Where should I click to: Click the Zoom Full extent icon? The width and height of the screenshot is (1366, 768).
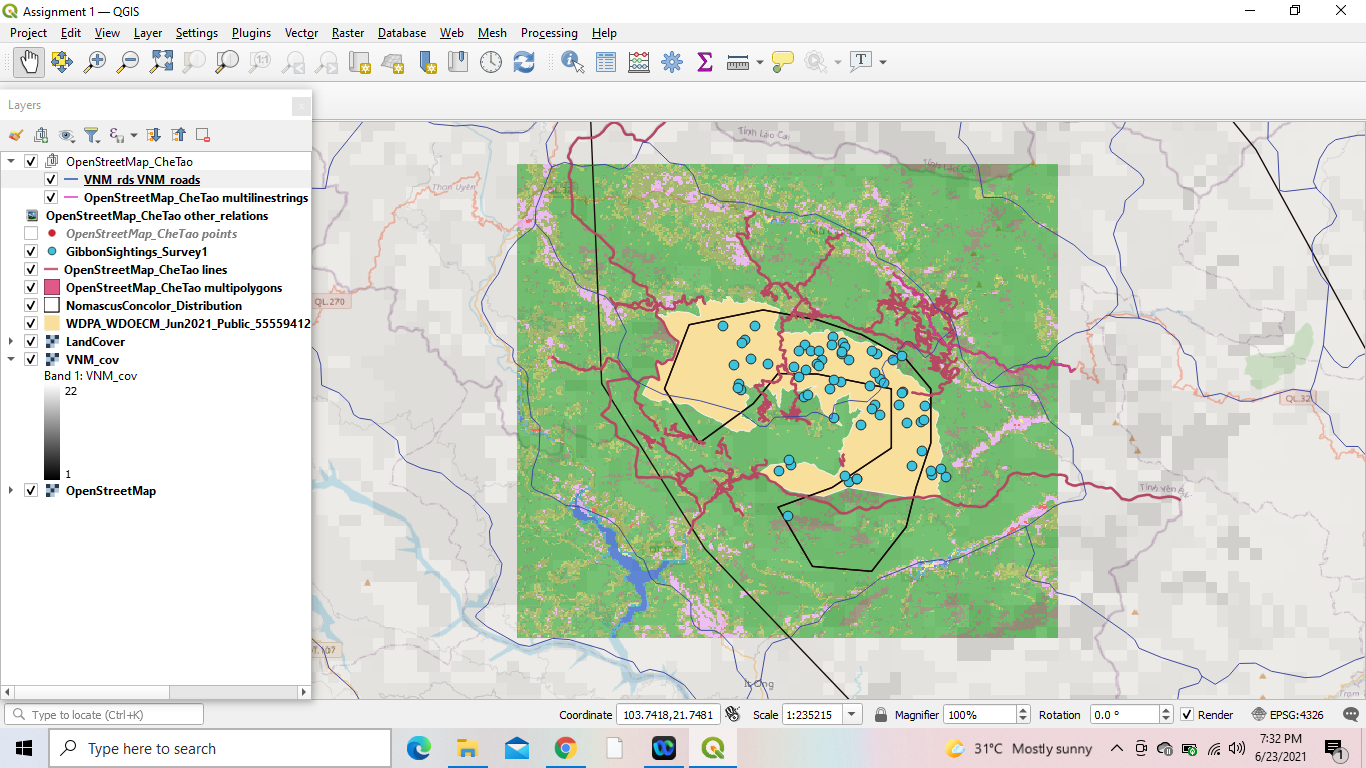pyautogui.click(x=161, y=62)
